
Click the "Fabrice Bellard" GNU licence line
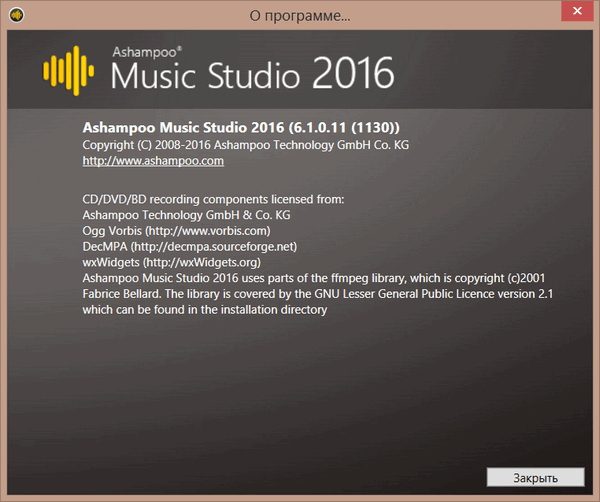[x=318, y=294]
